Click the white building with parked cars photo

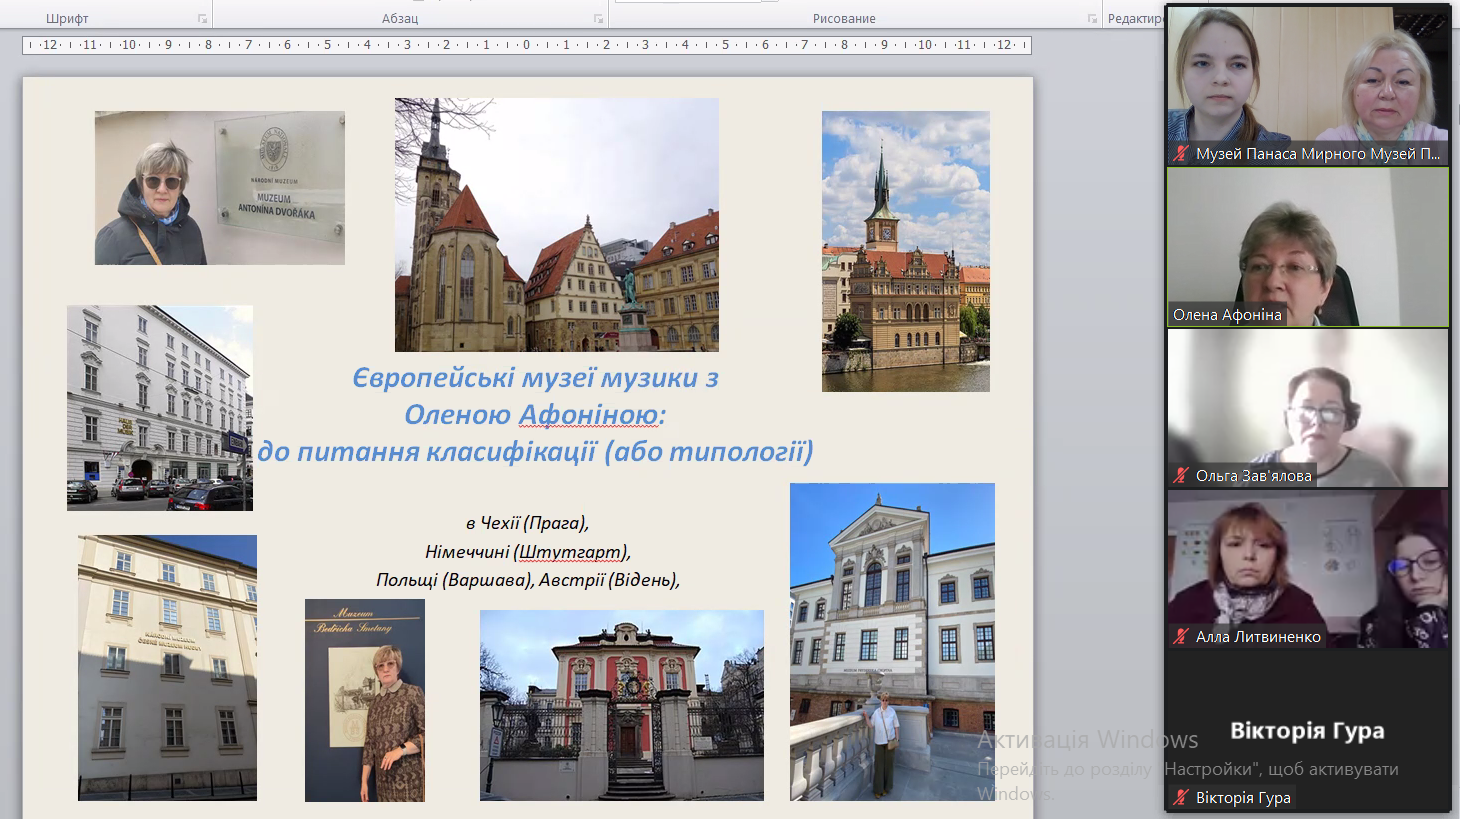tap(160, 408)
